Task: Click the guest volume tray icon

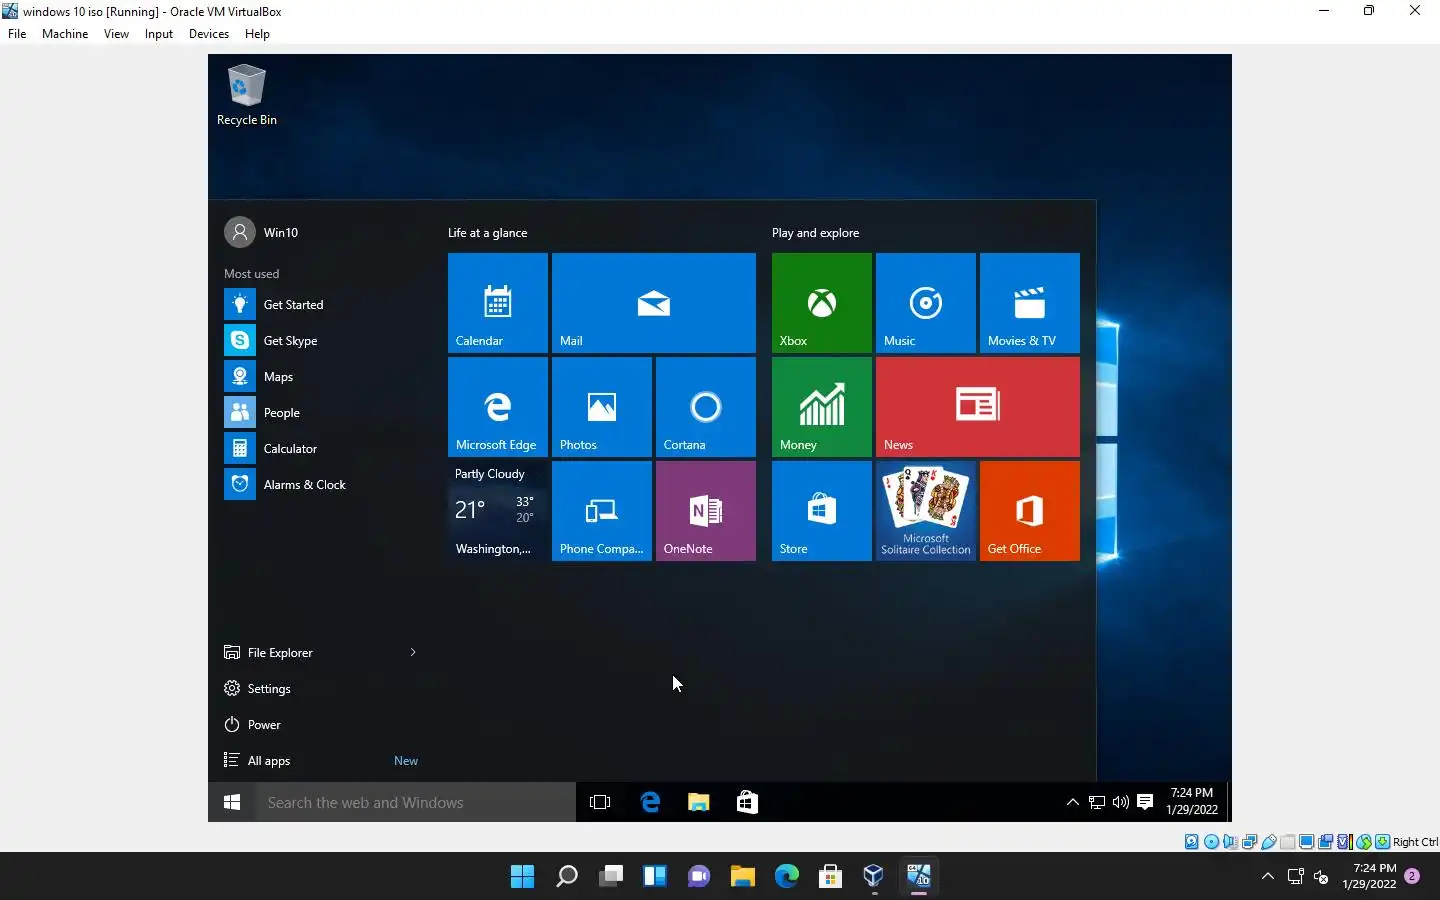Action: click(x=1121, y=802)
